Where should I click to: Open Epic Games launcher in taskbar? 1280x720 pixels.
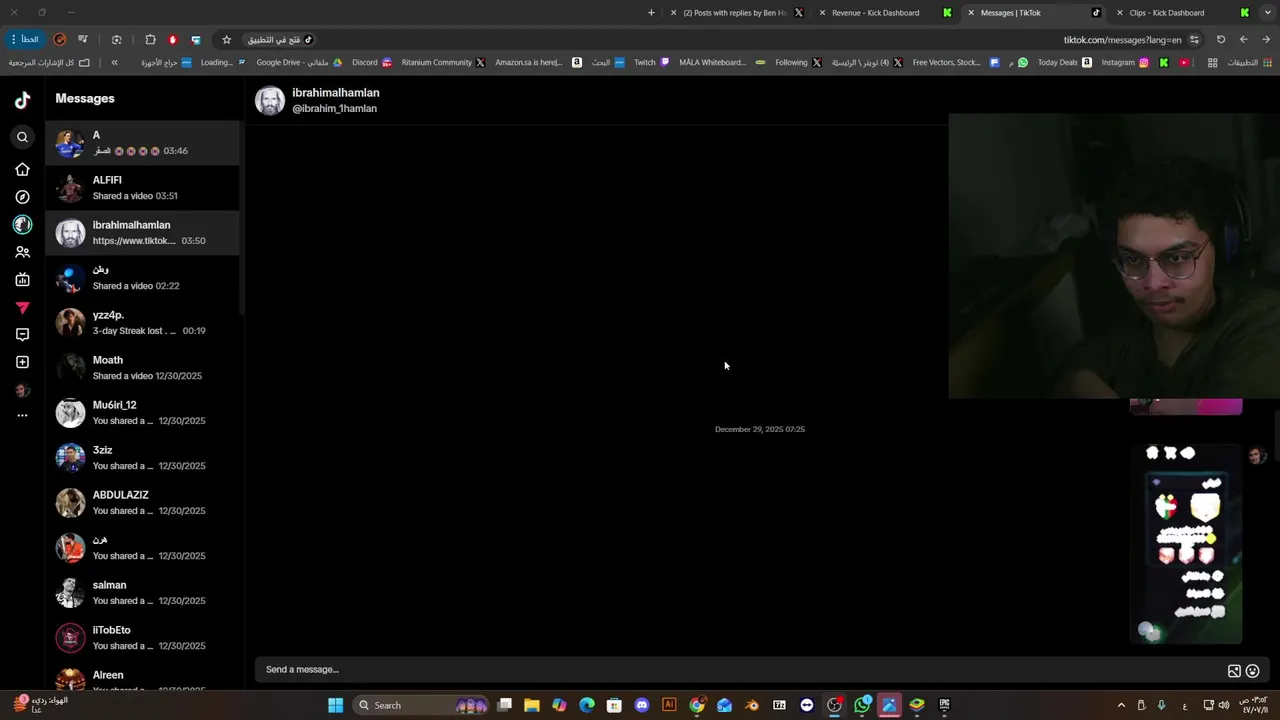[x=944, y=705]
